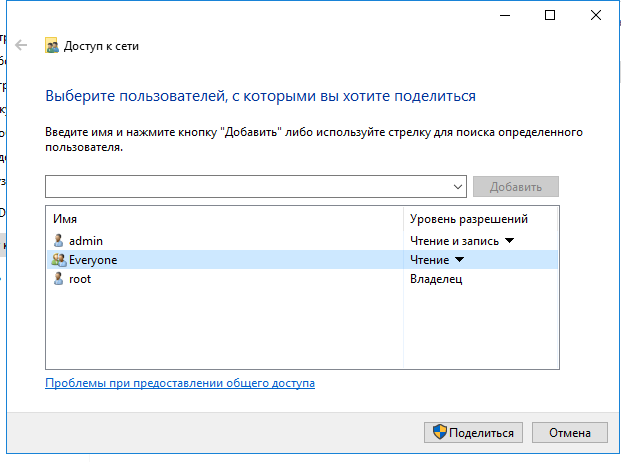Click the Владелец permission for root
621x462 pixels.
click(436, 279)
